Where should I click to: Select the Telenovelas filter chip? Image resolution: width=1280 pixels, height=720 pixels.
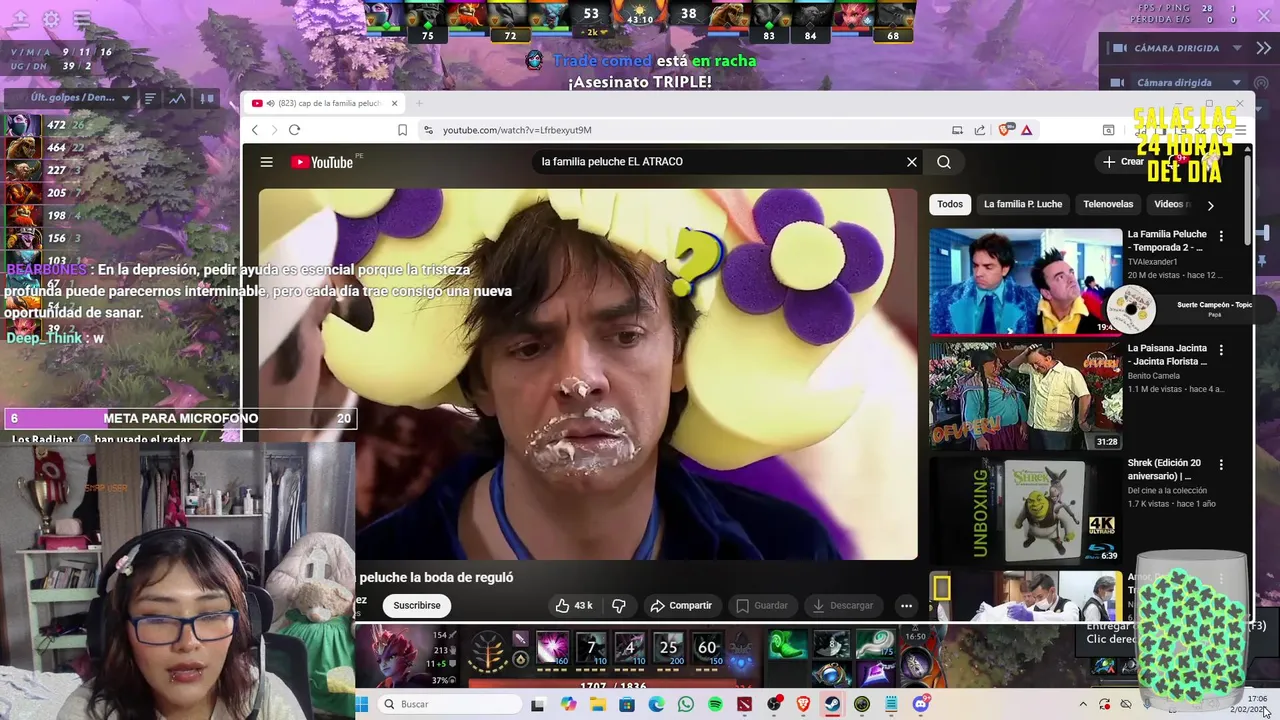coord(1108,204)
